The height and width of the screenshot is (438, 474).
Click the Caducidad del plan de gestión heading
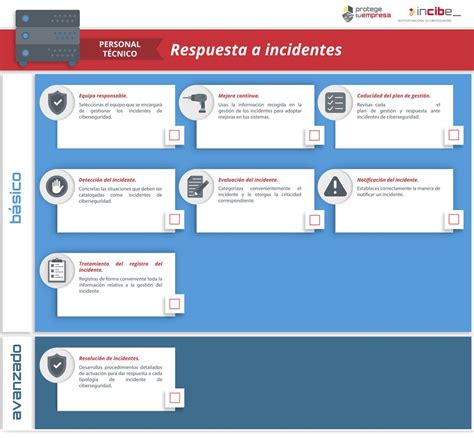[x=394, y=96]
